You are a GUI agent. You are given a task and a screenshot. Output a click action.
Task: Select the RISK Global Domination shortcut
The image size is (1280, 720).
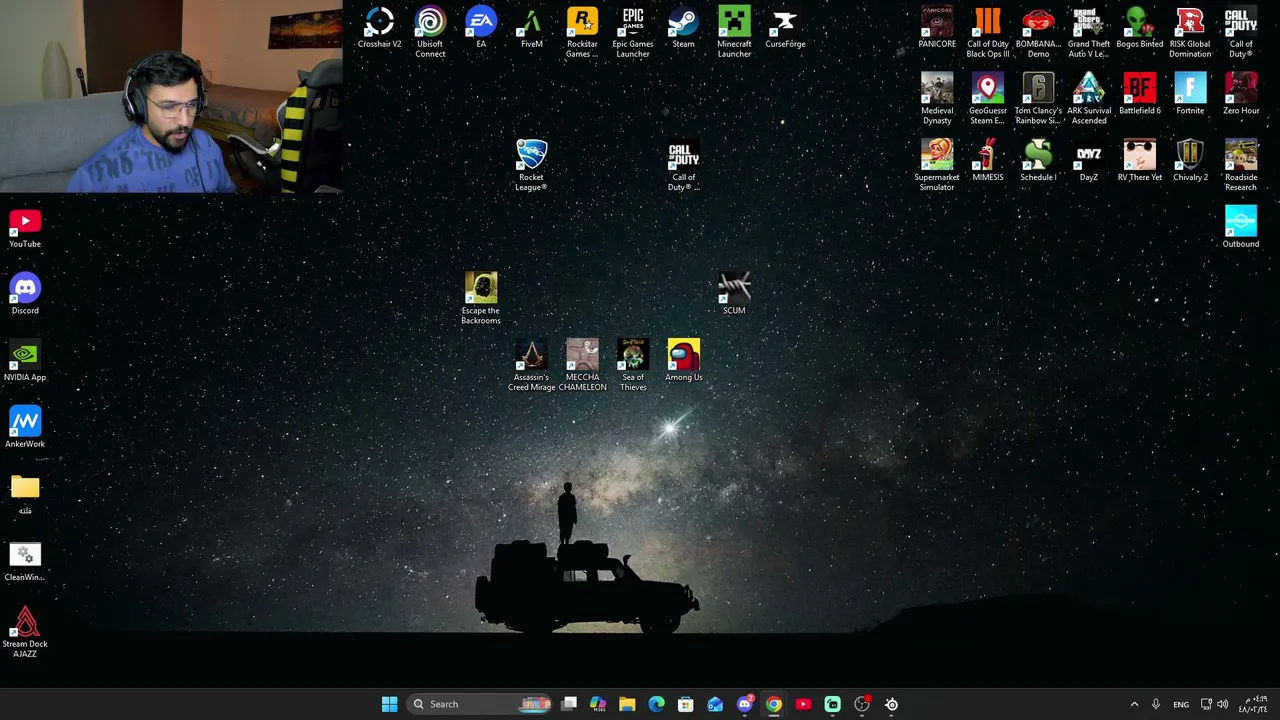(1190, 32)
